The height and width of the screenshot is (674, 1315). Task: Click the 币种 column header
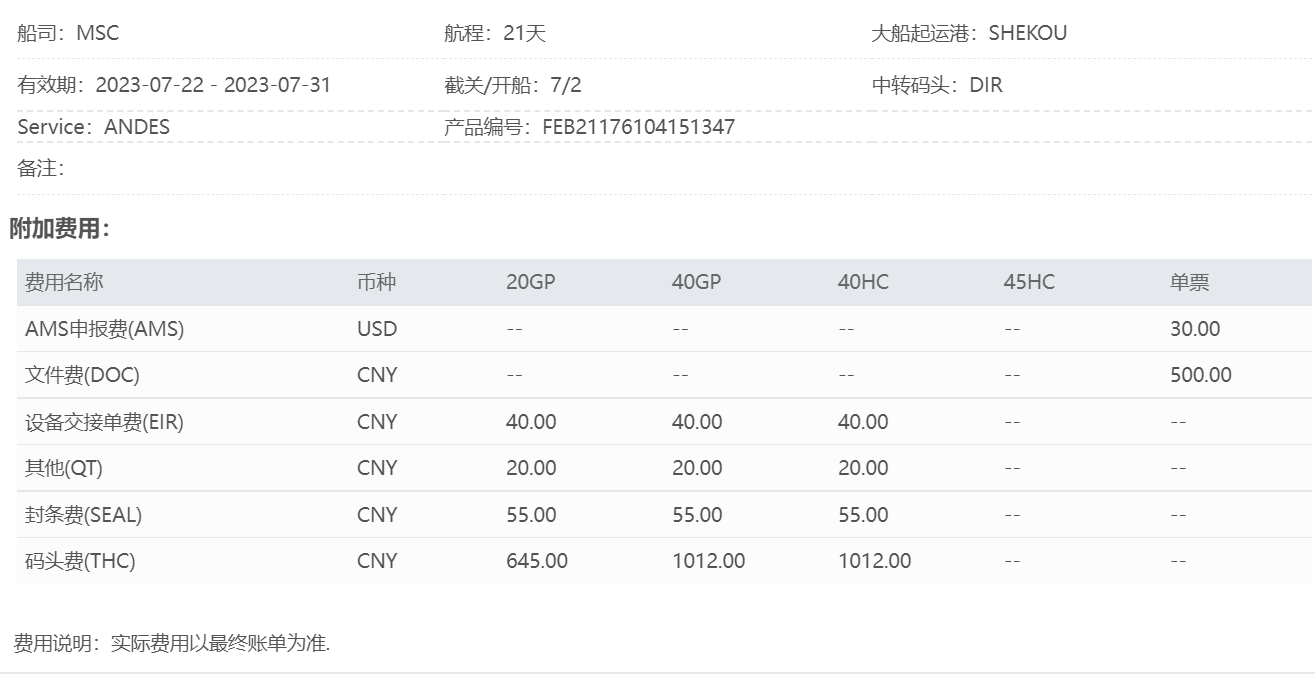tap(376, 282)
